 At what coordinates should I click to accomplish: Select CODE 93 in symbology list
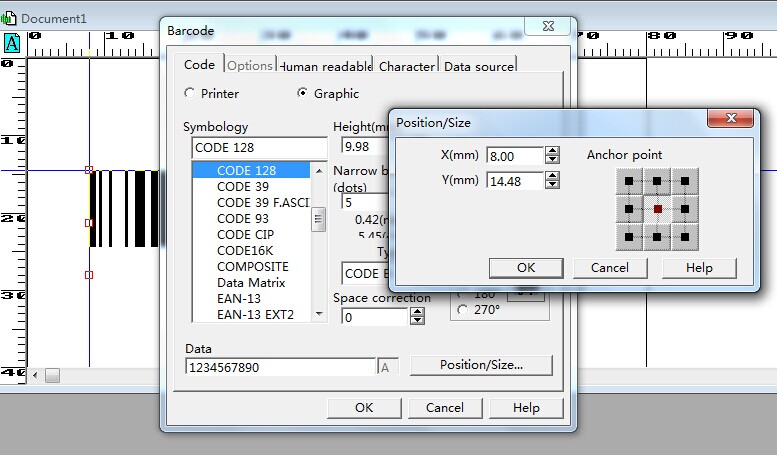tap(251, 219)
